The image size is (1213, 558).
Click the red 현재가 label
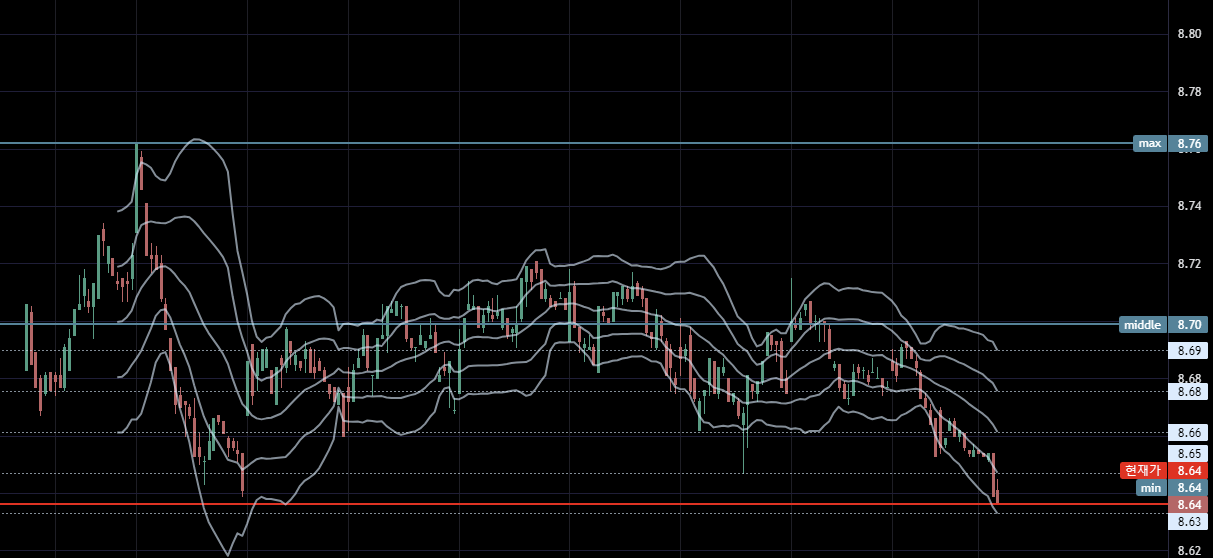[1142, 470]
